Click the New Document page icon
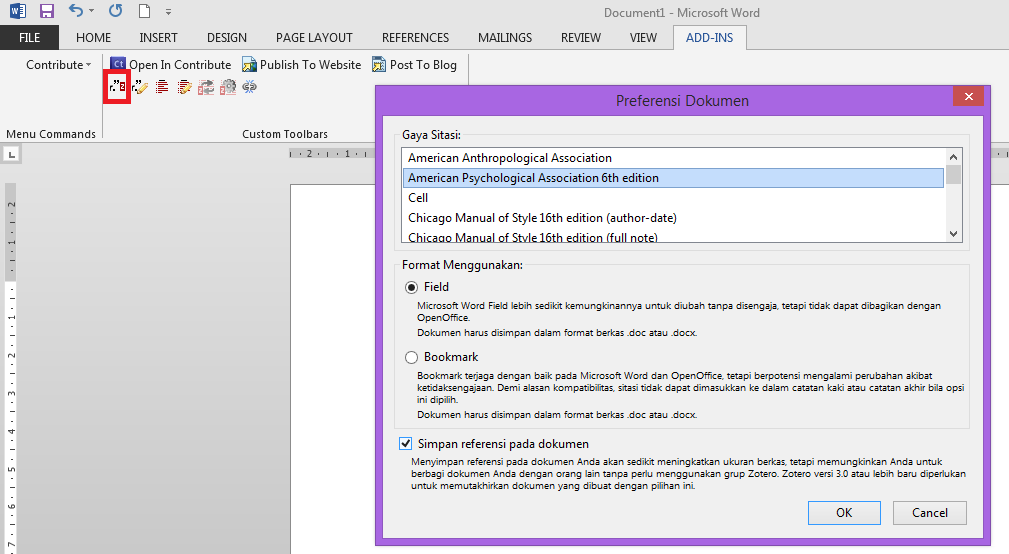This screenshot has height=554, width=1009. (x=145, y=11)
